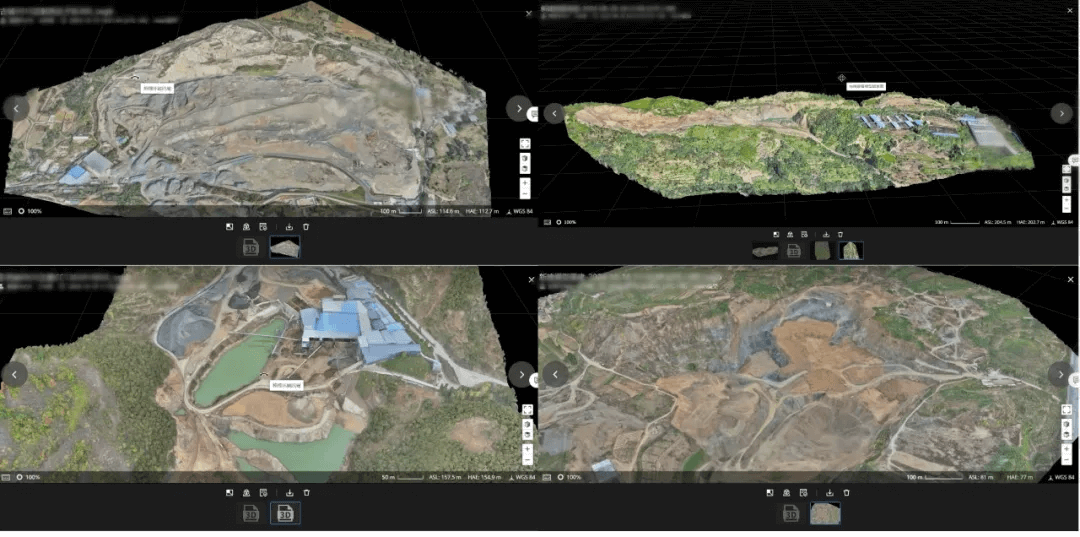1080x537 pixels.
Task: Click picture icon in ASL 81 m toolbar
Action: 769,493
